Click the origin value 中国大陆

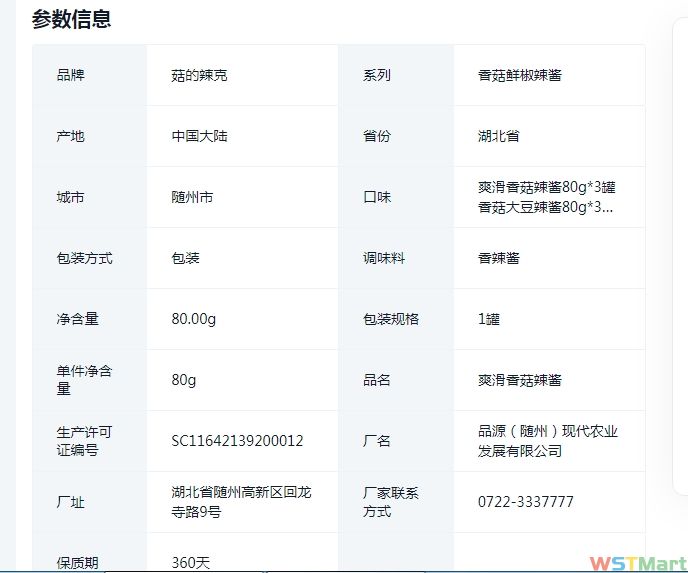[x=200, y=136]
